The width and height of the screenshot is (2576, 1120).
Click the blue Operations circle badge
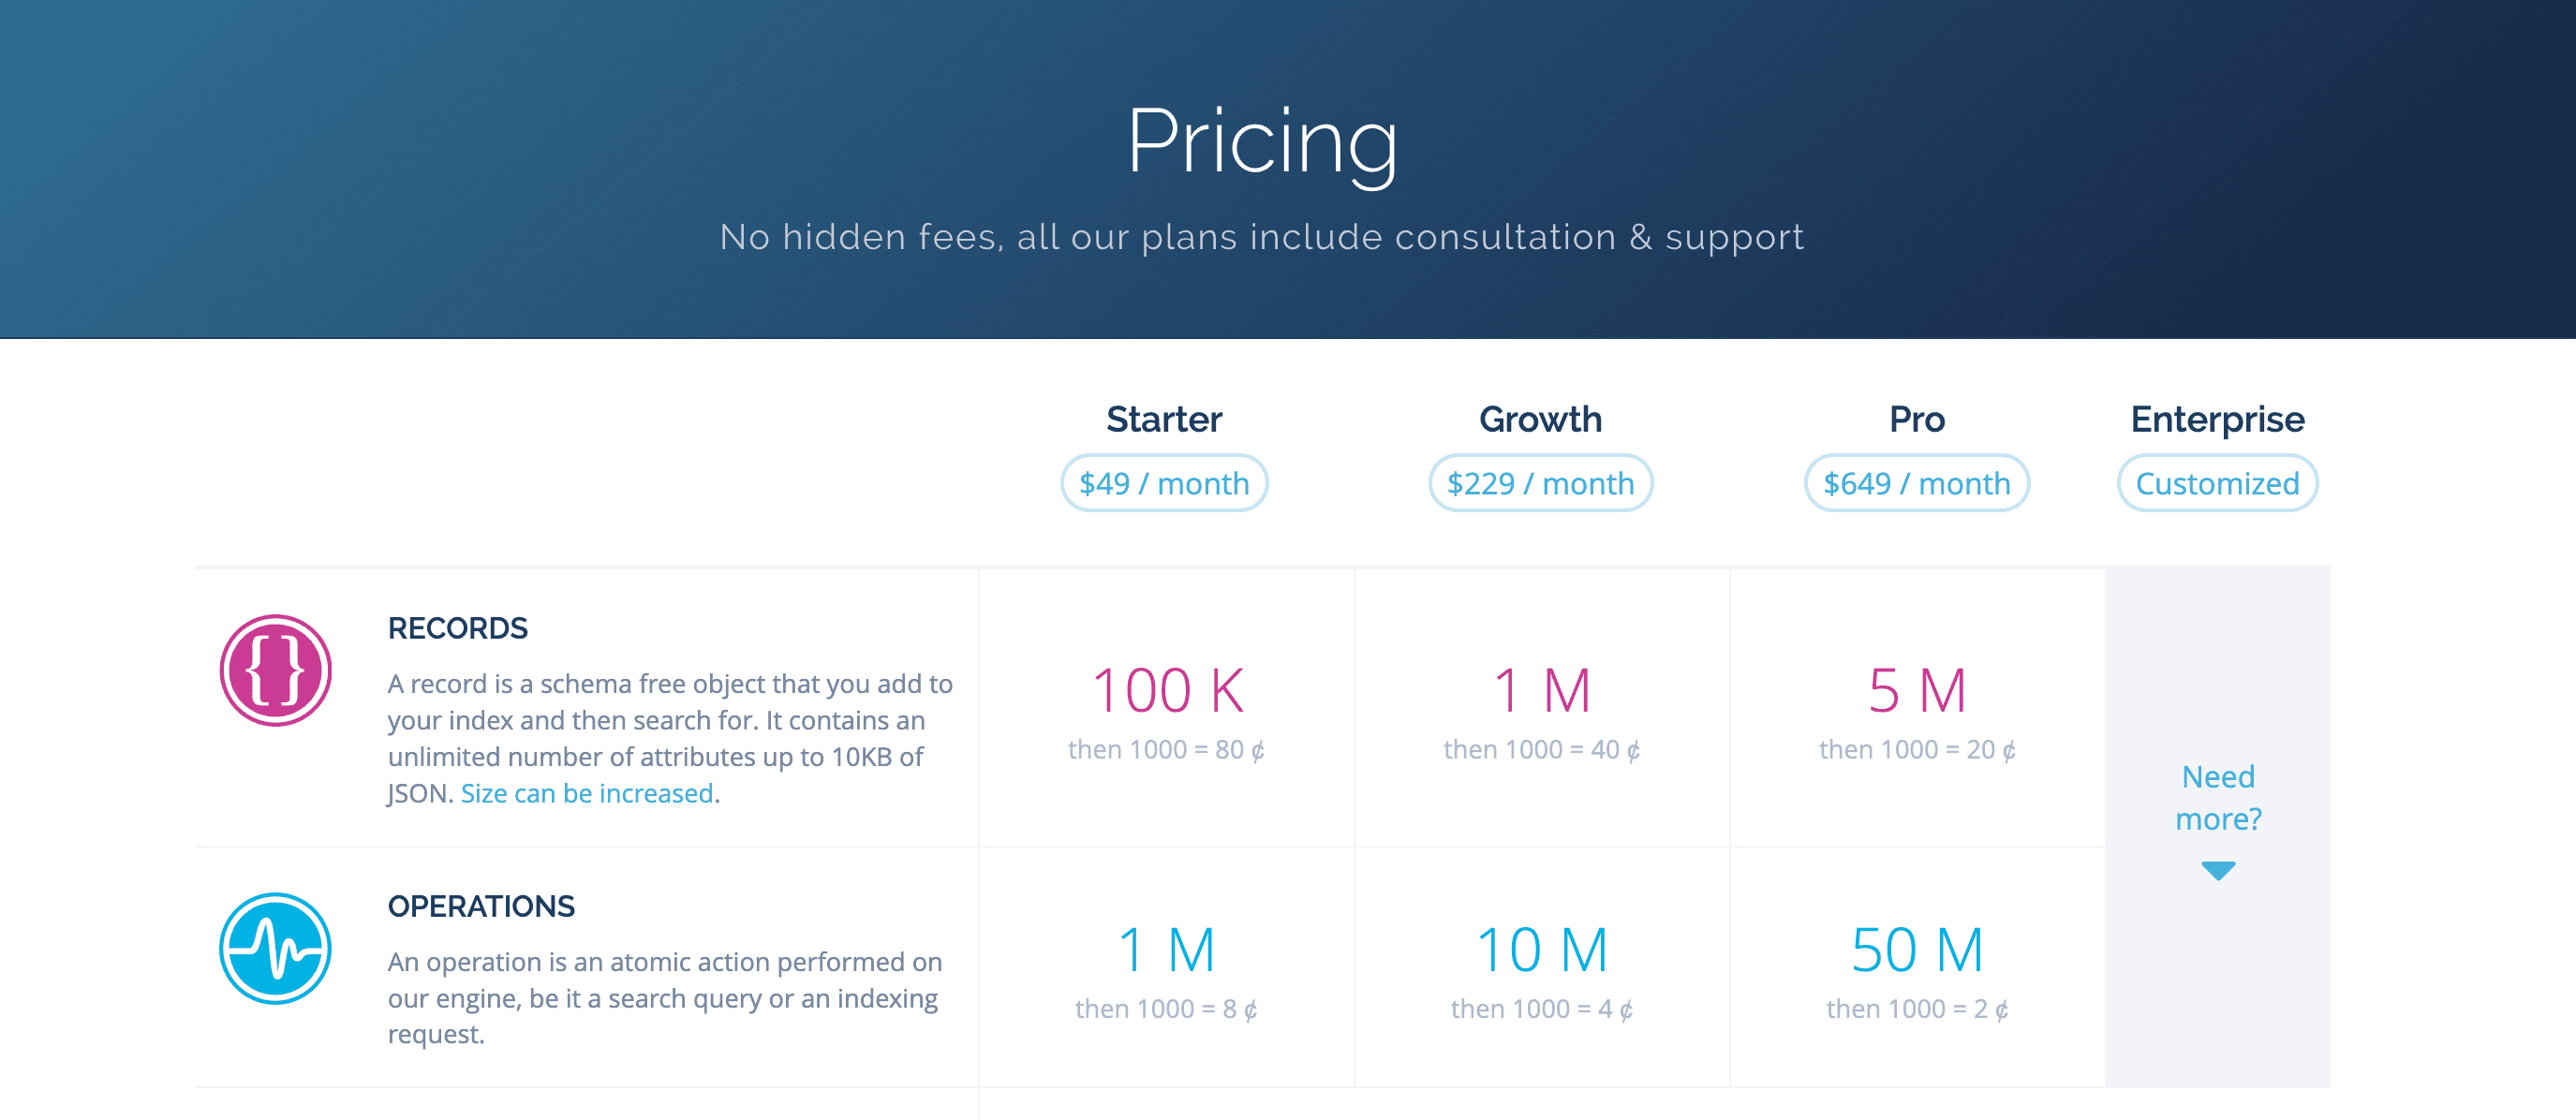click(275, 948)
